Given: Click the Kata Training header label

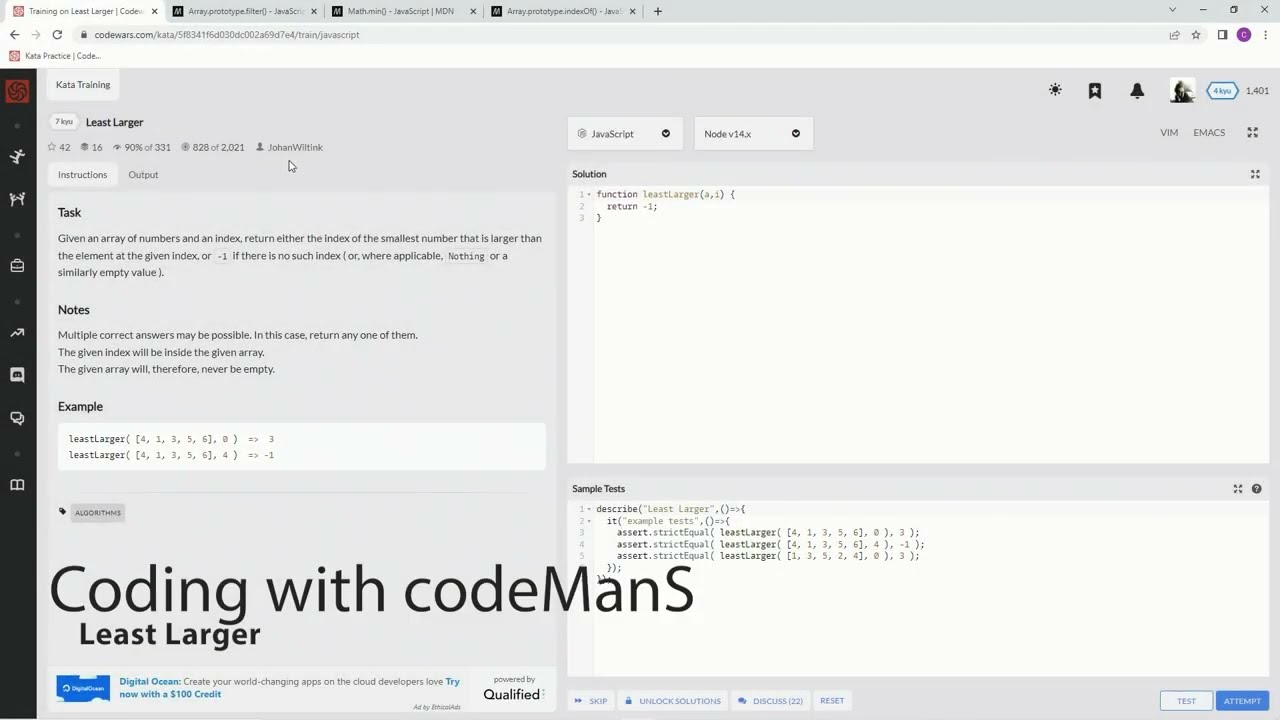Looking at the screenshot, I should [x=83, y=85].
